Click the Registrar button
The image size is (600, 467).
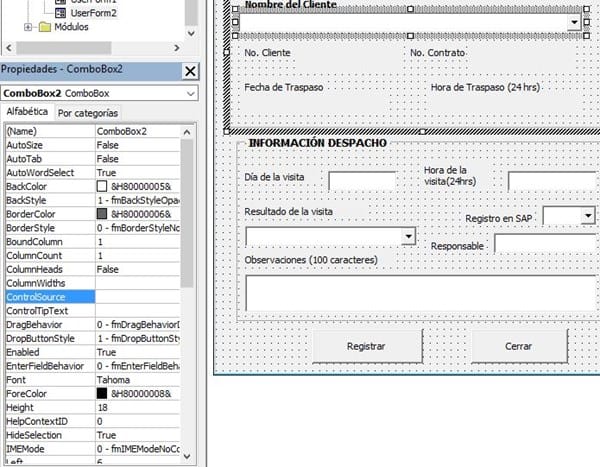[367, 346]
